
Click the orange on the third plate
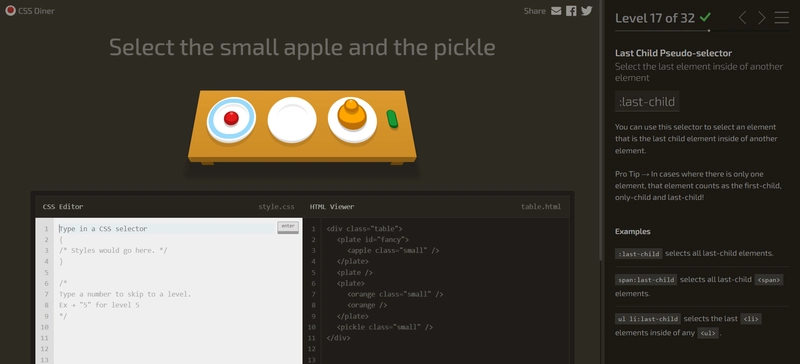[x=352, y=114]
